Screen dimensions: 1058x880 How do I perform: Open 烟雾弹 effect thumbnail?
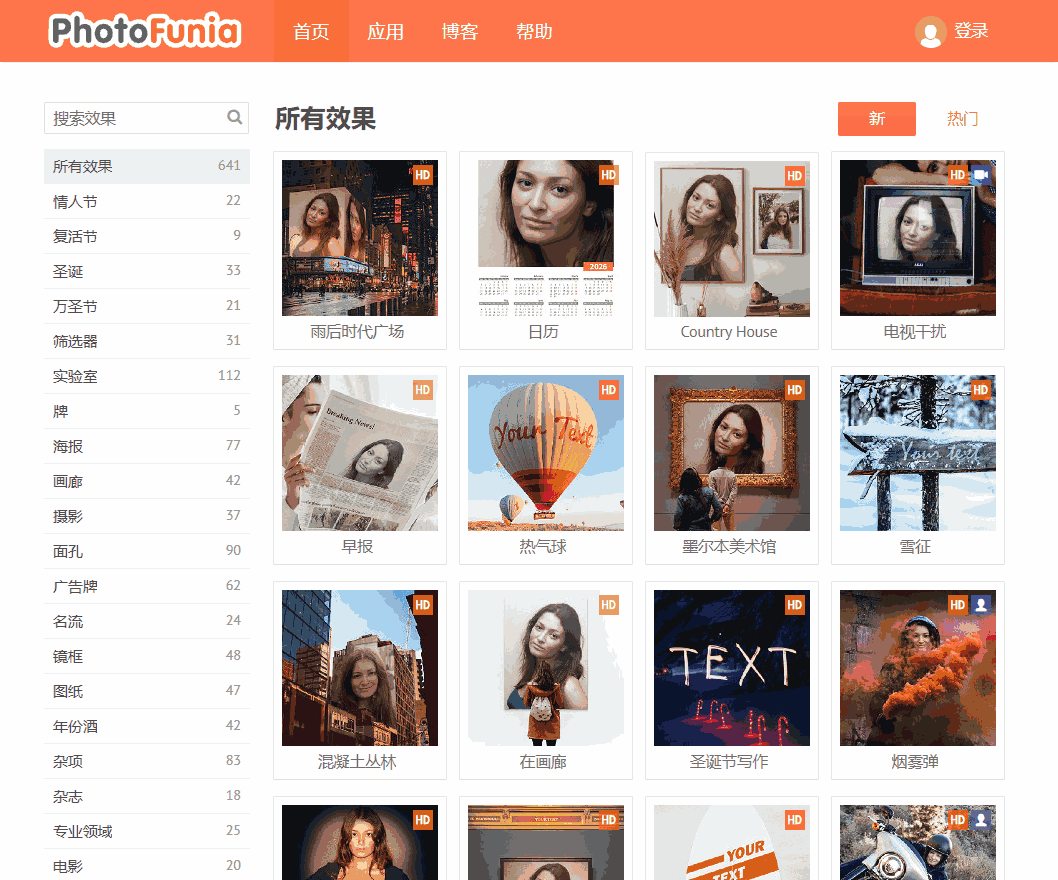918,668
